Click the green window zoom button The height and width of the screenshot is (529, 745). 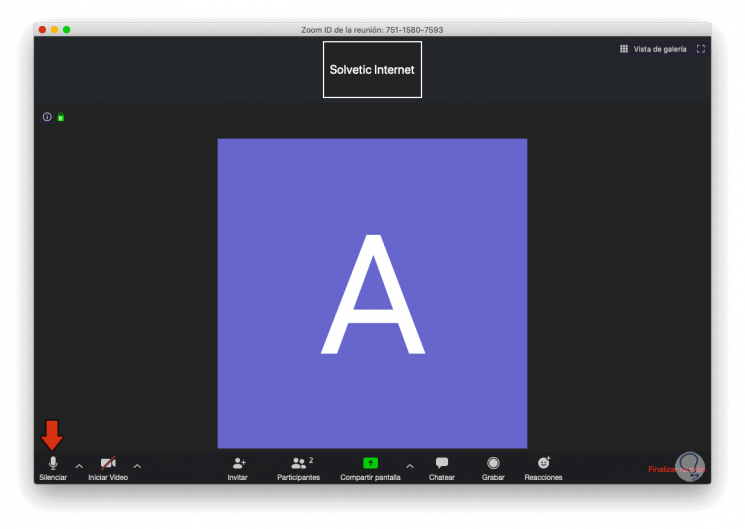67,29
